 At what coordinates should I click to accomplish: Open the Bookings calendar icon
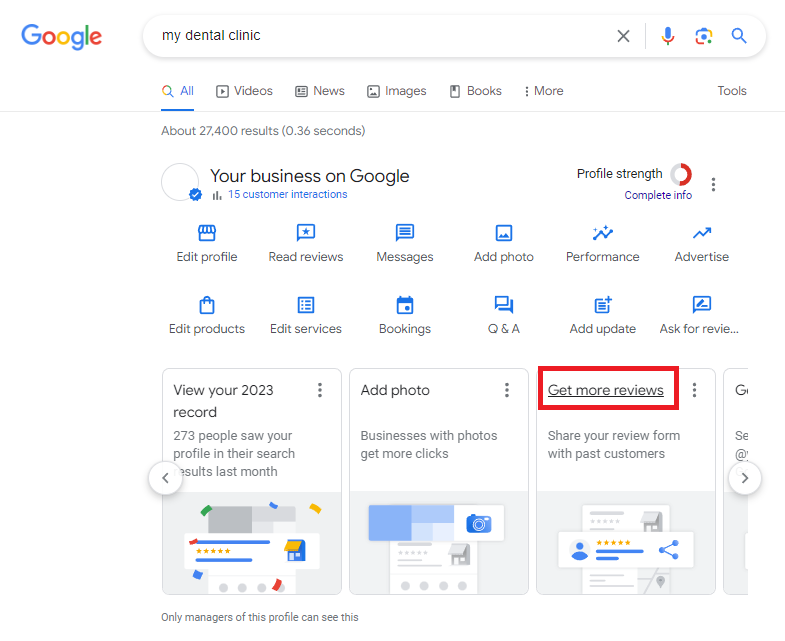(x=405, y=305)
